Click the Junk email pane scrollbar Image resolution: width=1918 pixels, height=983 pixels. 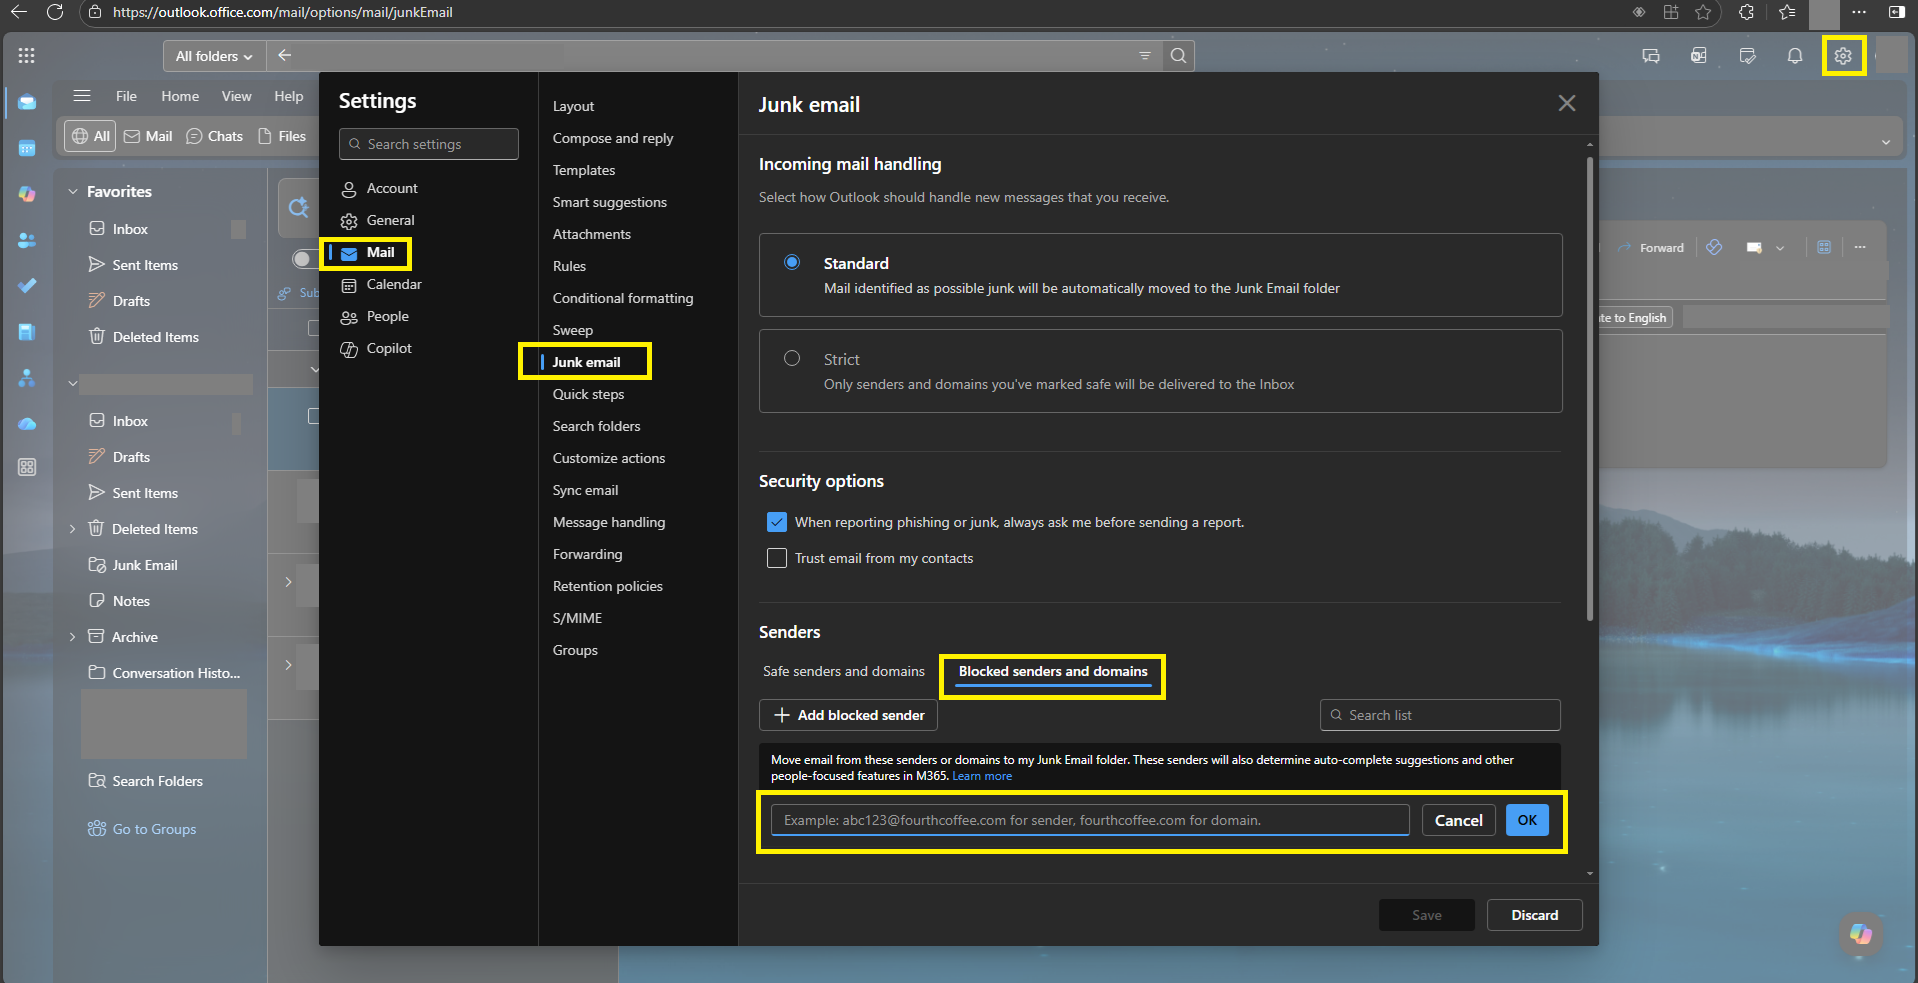(x=1590, y=387)
